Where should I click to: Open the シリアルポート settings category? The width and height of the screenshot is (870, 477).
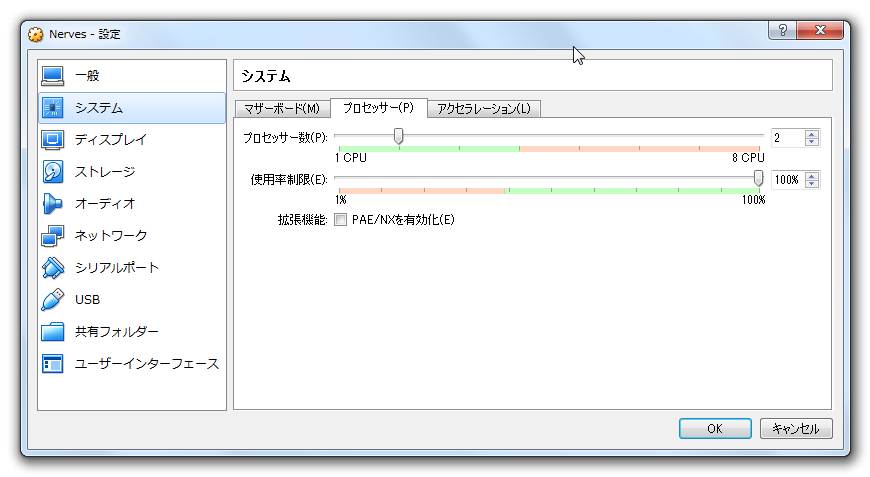(132, 268)
